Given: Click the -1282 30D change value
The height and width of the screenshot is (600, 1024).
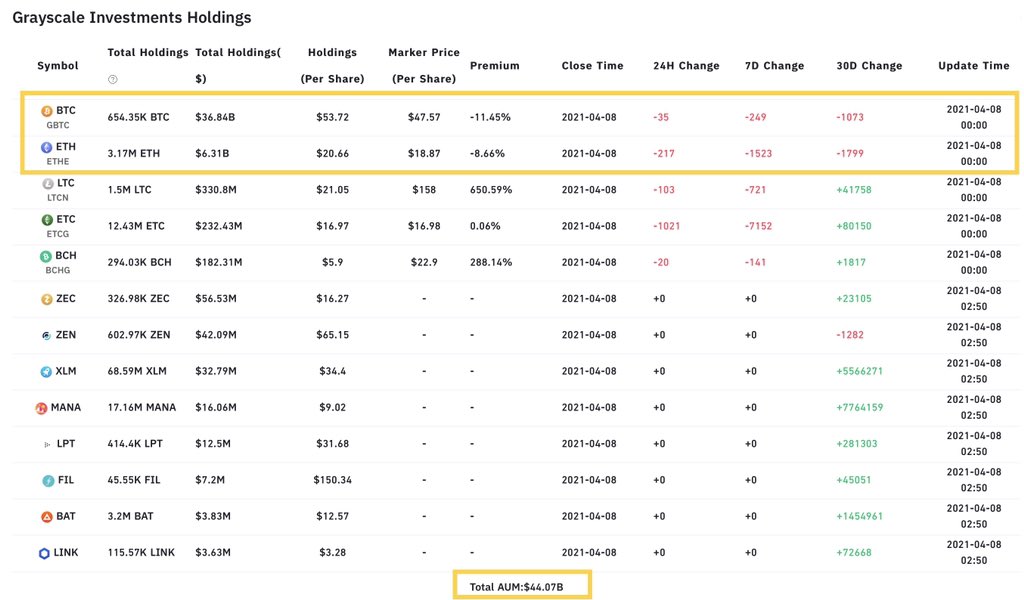Looking at the screenshot, I should pos(850,335).
